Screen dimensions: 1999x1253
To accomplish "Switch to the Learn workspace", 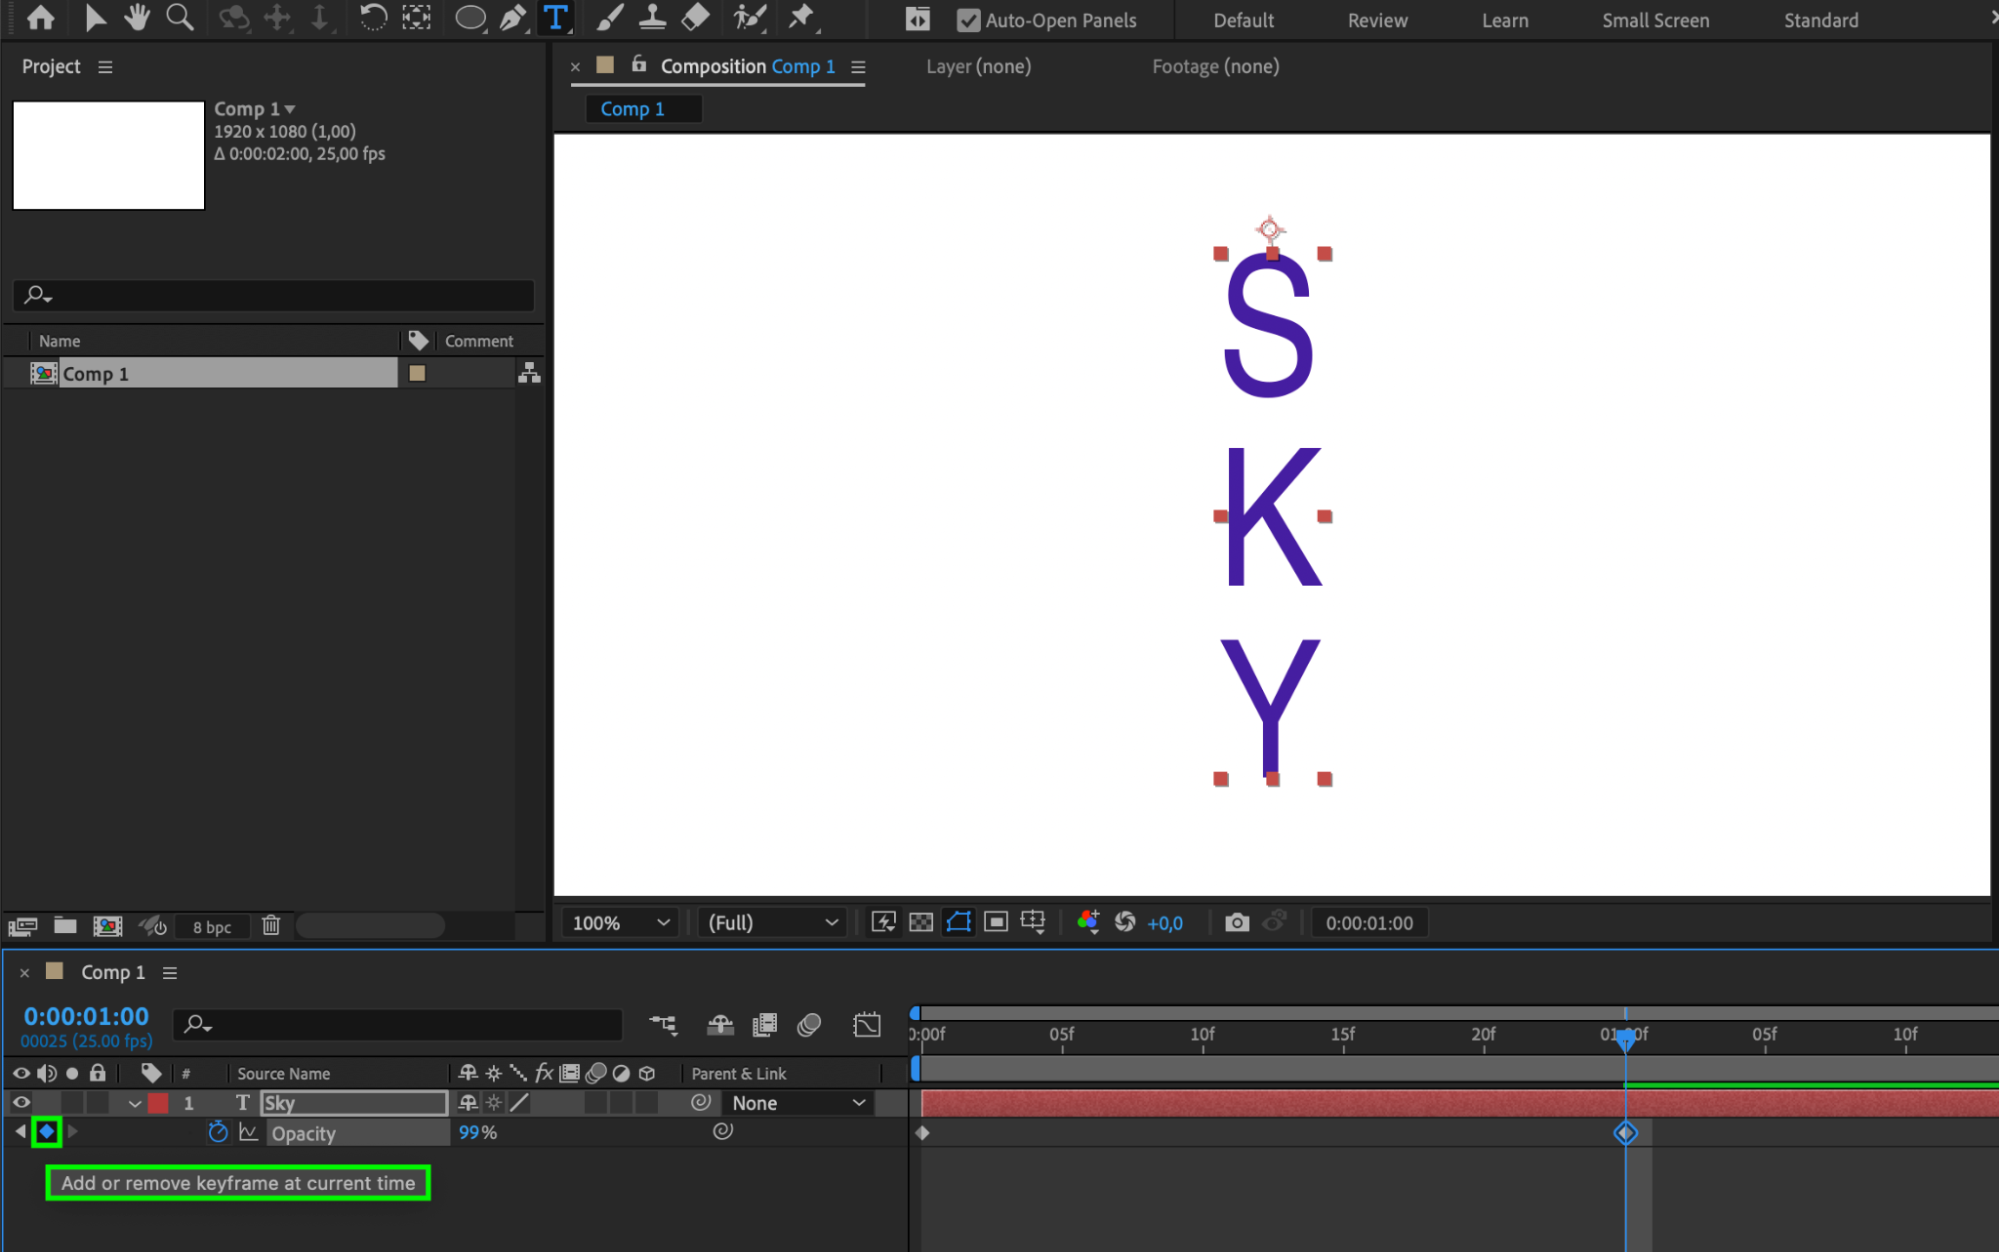I will coord(1504,20).
